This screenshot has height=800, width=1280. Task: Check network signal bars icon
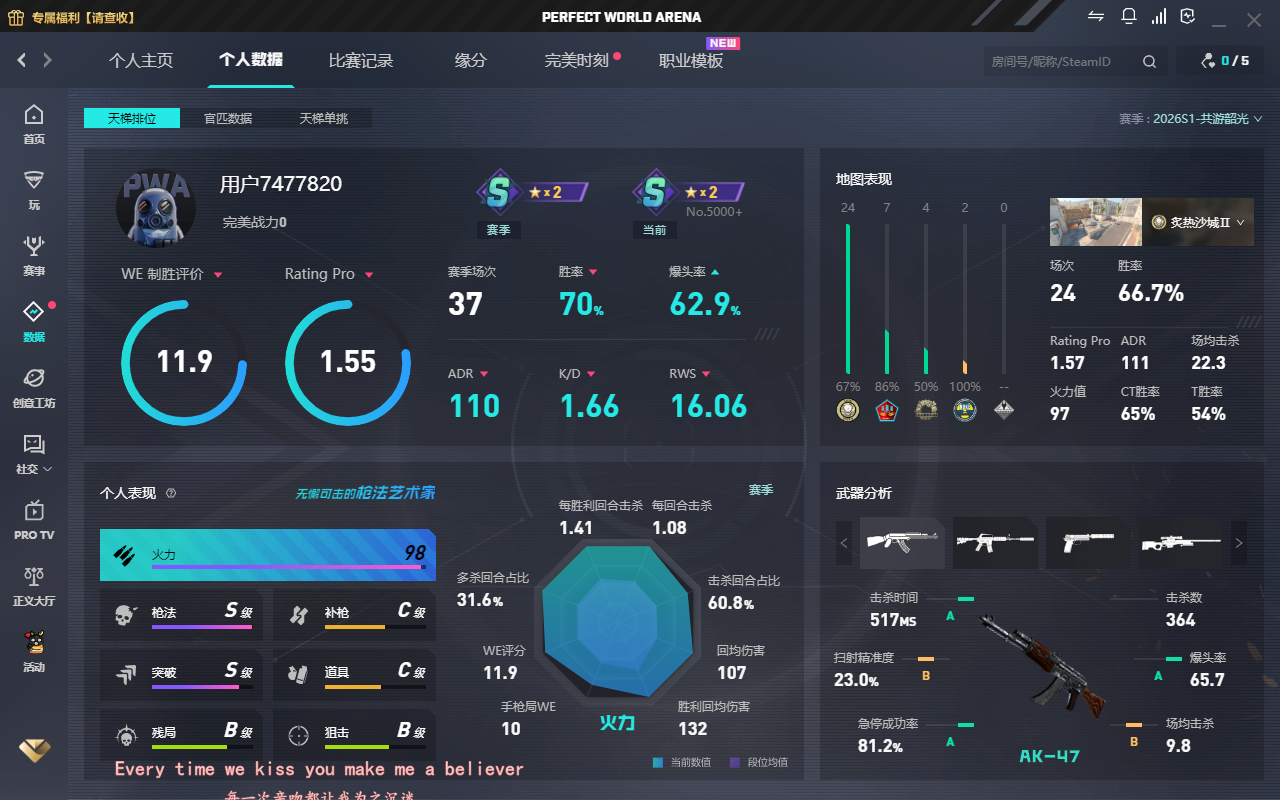point(1158,16)
